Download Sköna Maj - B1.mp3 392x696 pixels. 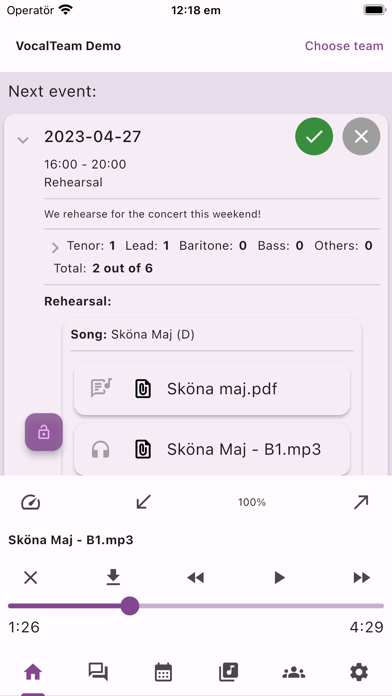113,577
